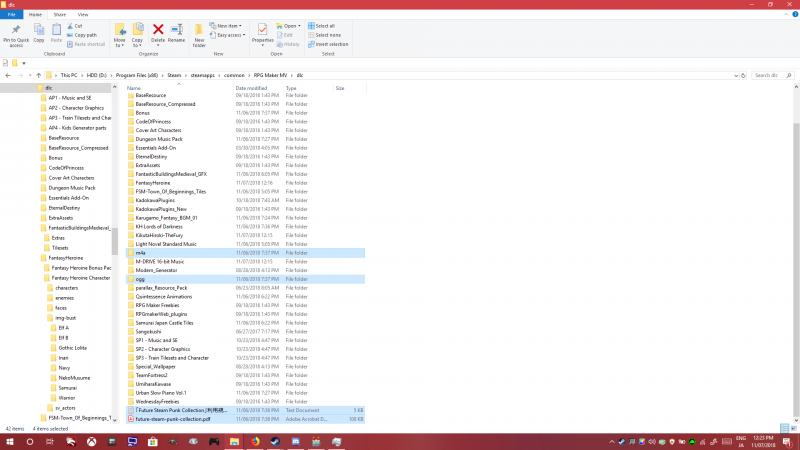800x450 pixels.
Task: Select the m4a folder
Action: click(x=245, y=253)
